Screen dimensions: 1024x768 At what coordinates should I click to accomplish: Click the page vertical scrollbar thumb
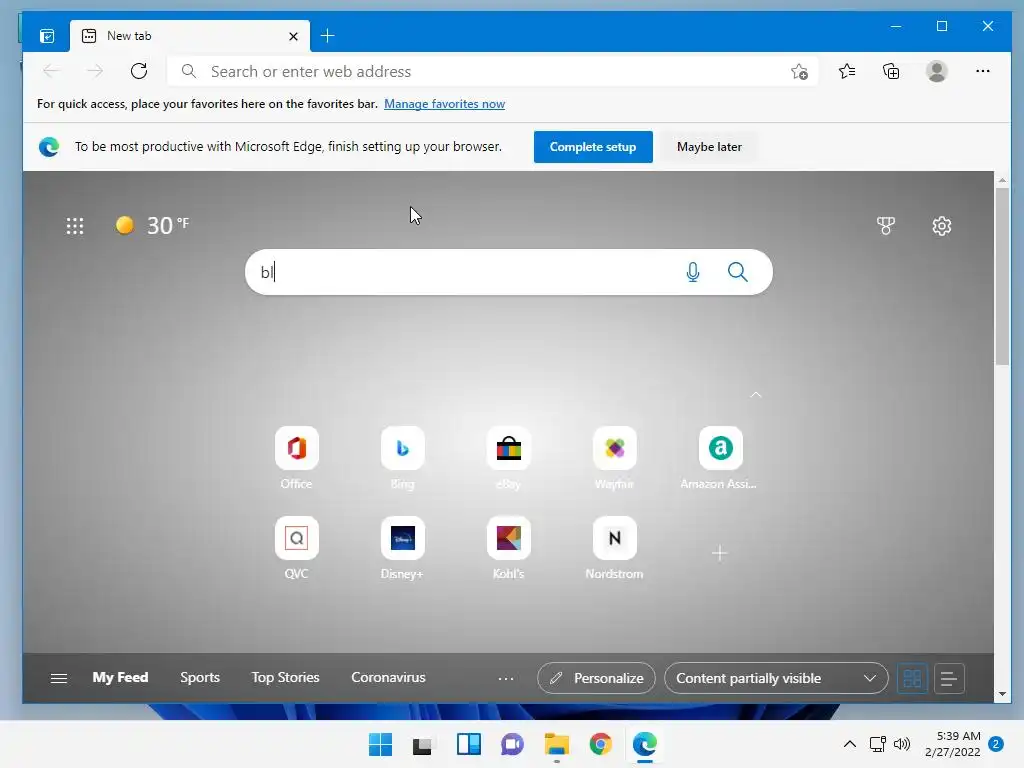pyautogui.click(x=1002, y=276)
